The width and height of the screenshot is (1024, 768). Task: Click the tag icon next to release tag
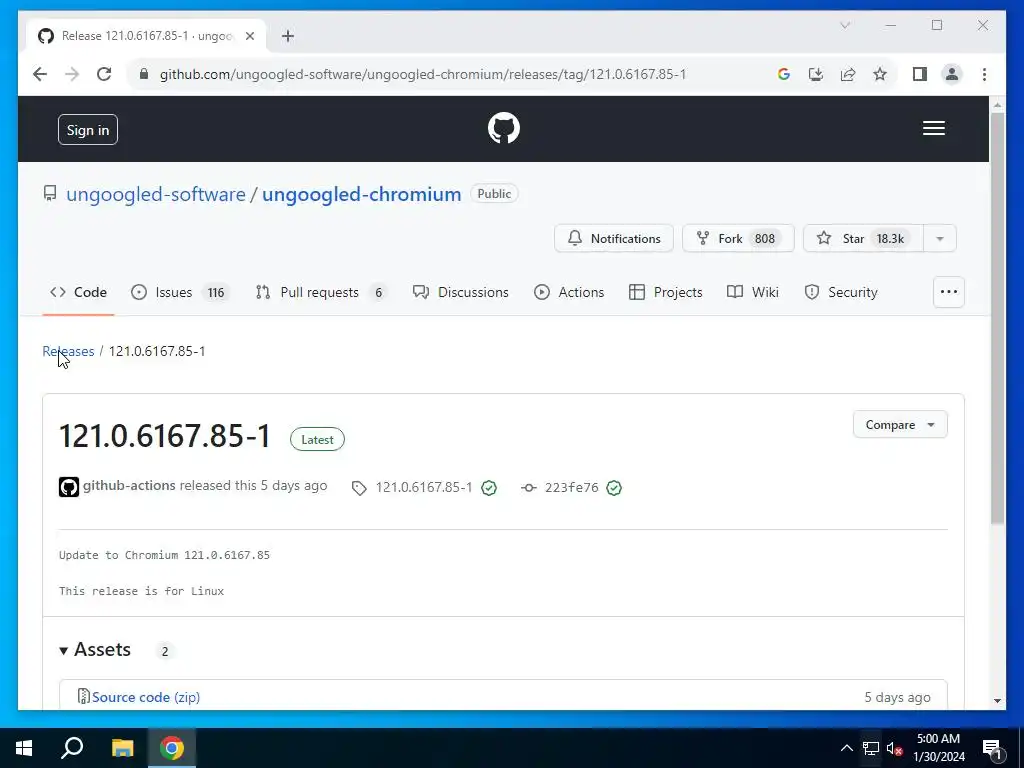pos(359,488)
